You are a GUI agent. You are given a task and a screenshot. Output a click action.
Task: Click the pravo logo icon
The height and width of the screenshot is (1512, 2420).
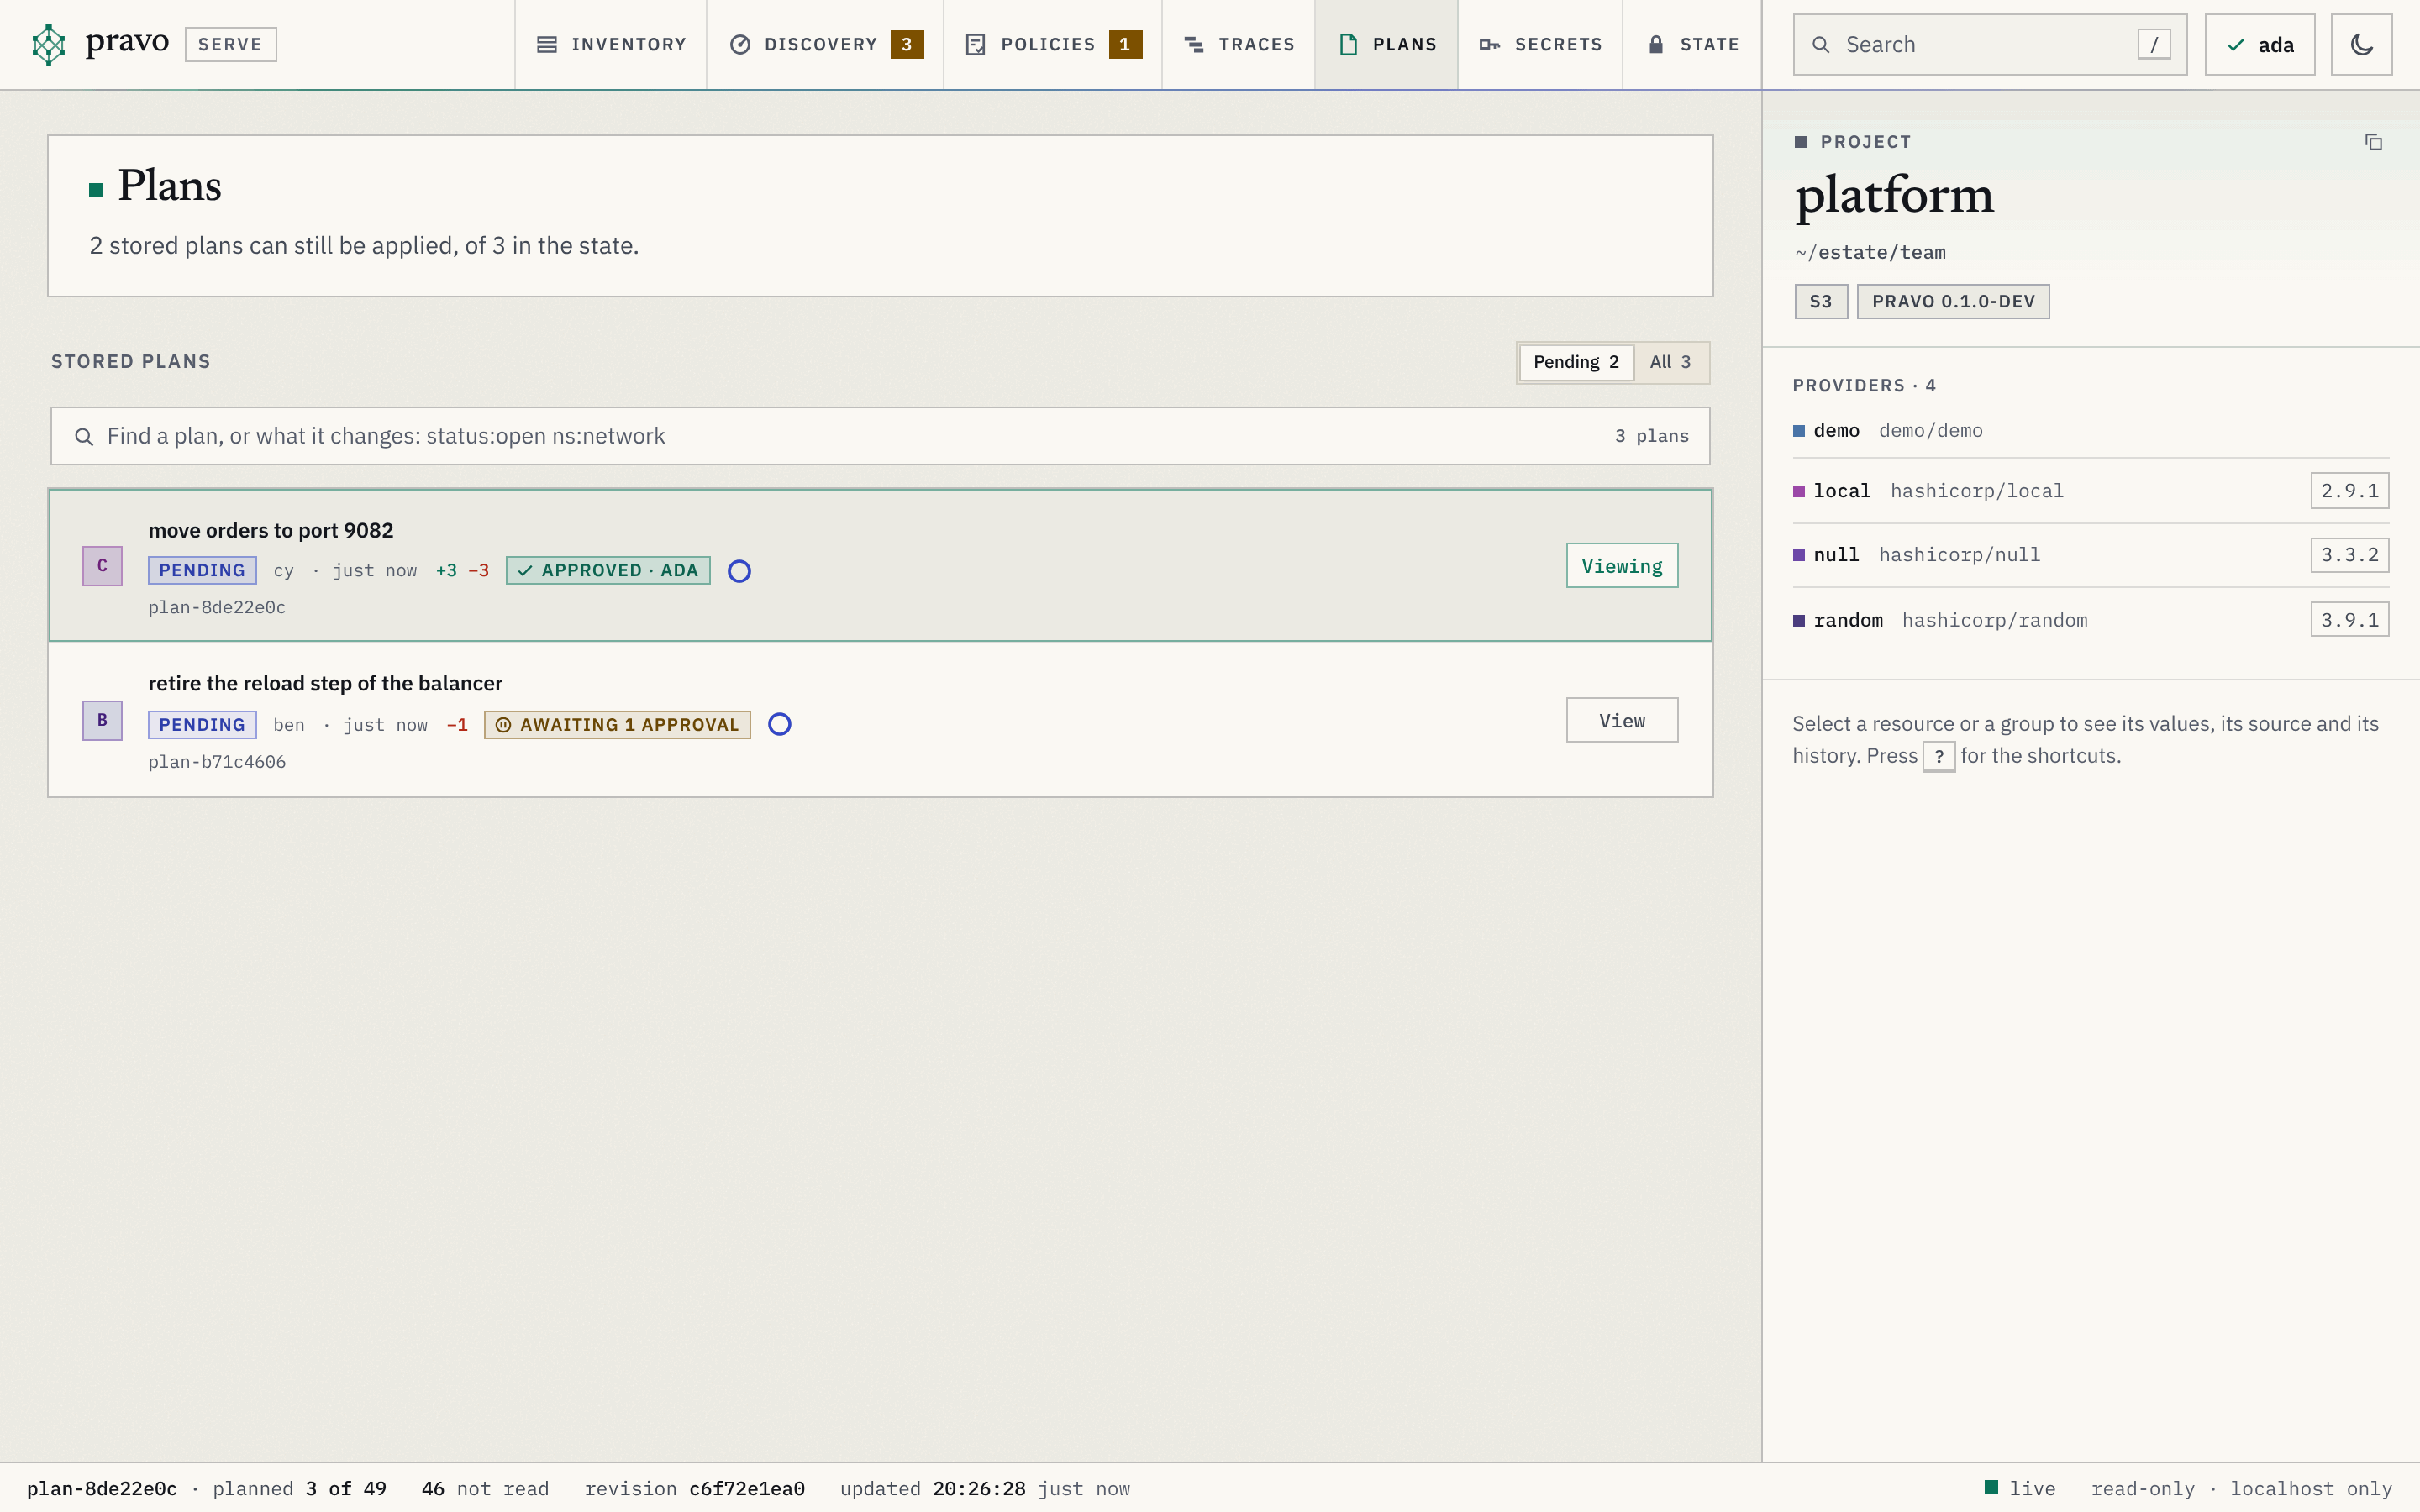(48, 44)
